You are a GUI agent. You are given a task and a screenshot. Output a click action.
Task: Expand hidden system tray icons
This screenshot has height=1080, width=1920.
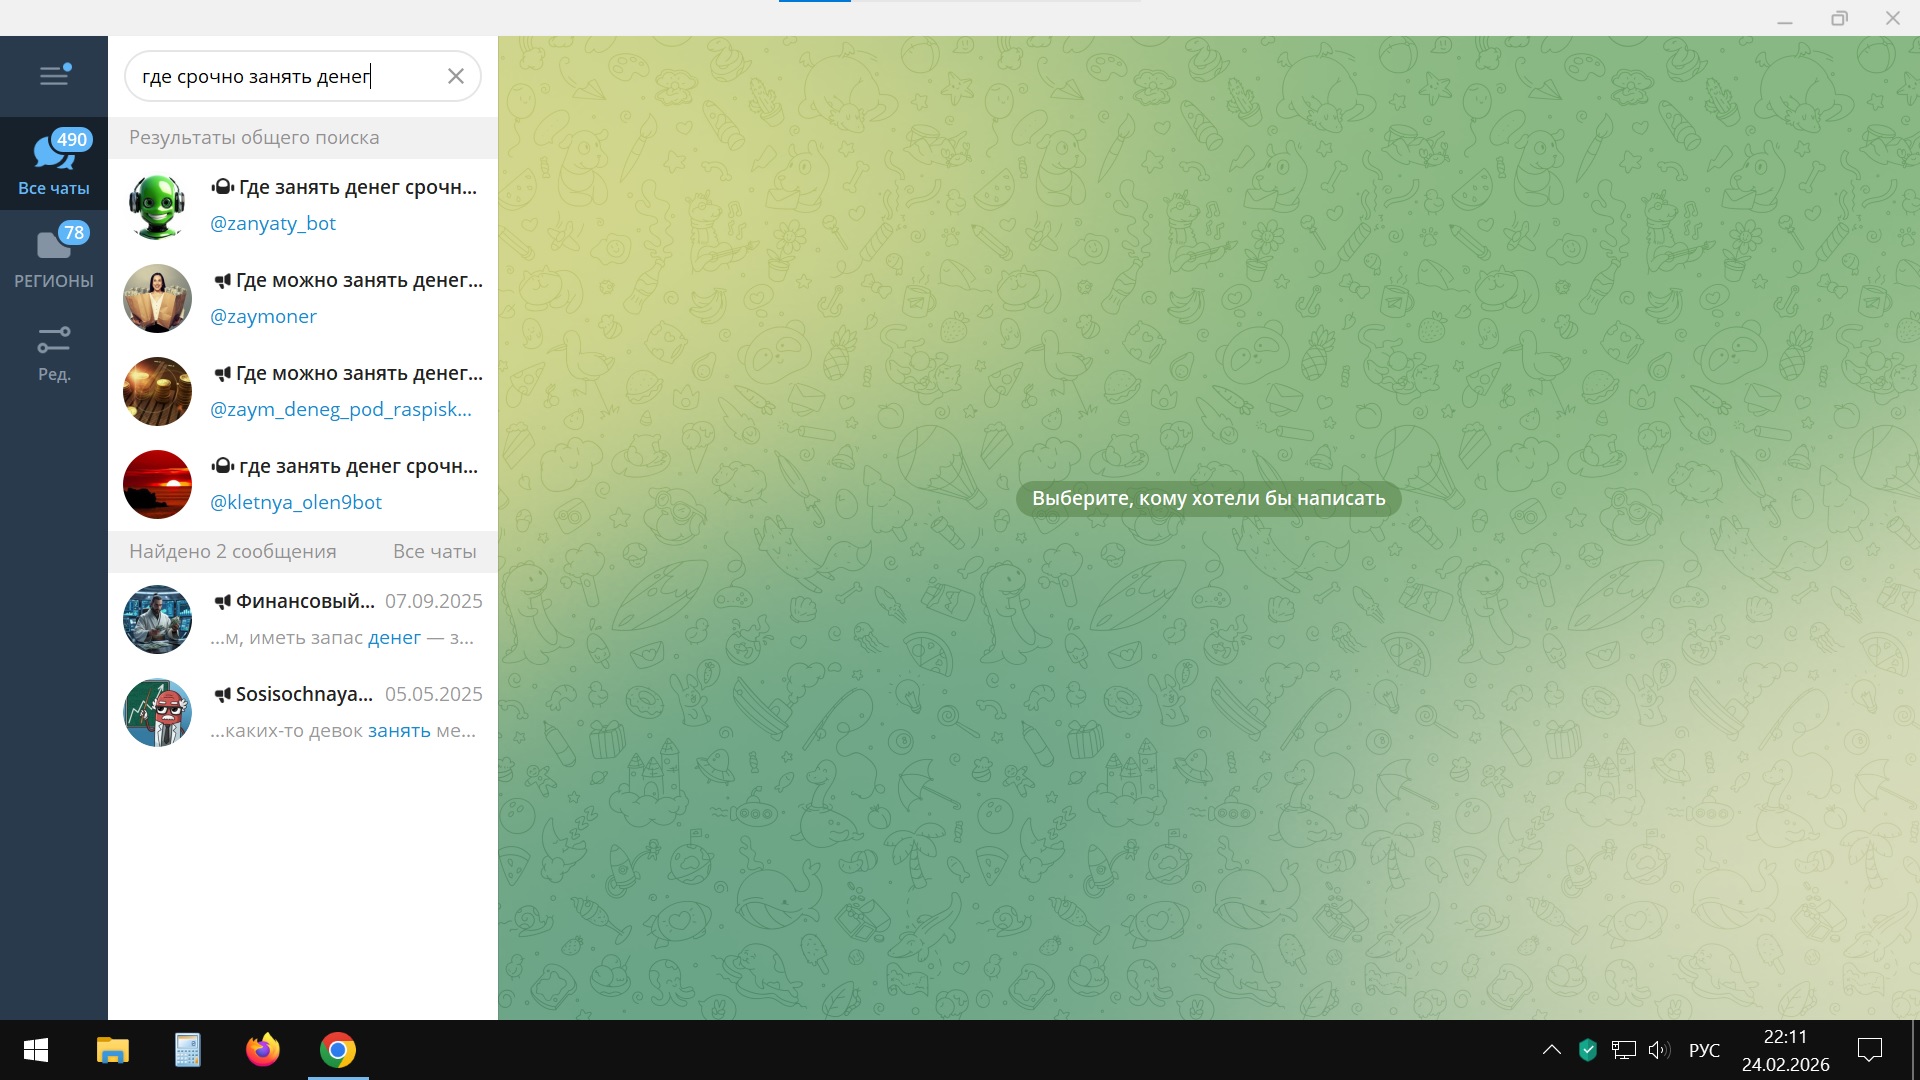[x=1551, y=1050]
